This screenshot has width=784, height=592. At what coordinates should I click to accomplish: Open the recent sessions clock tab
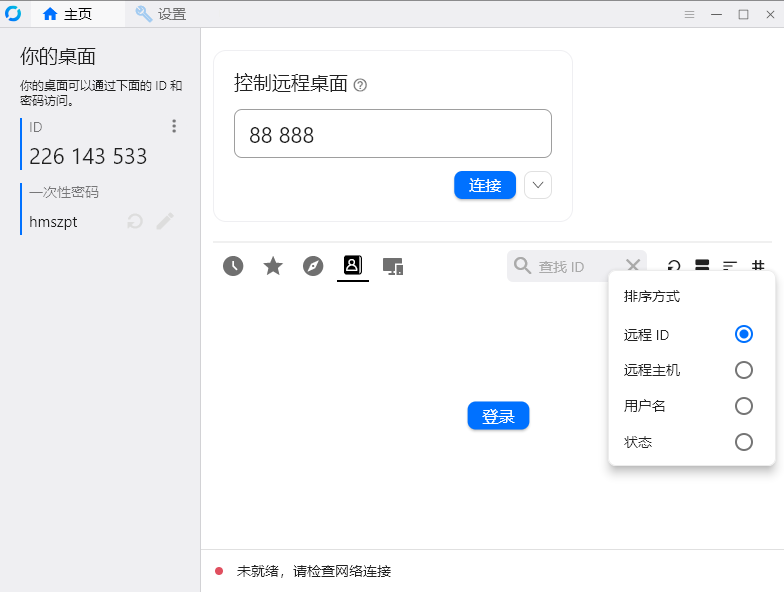point(233,266)
